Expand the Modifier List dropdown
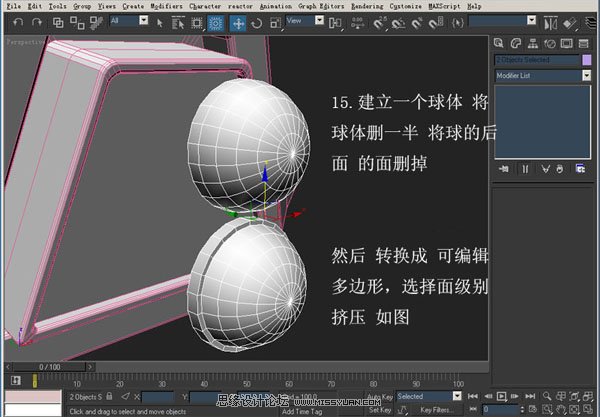 (586, 75)
